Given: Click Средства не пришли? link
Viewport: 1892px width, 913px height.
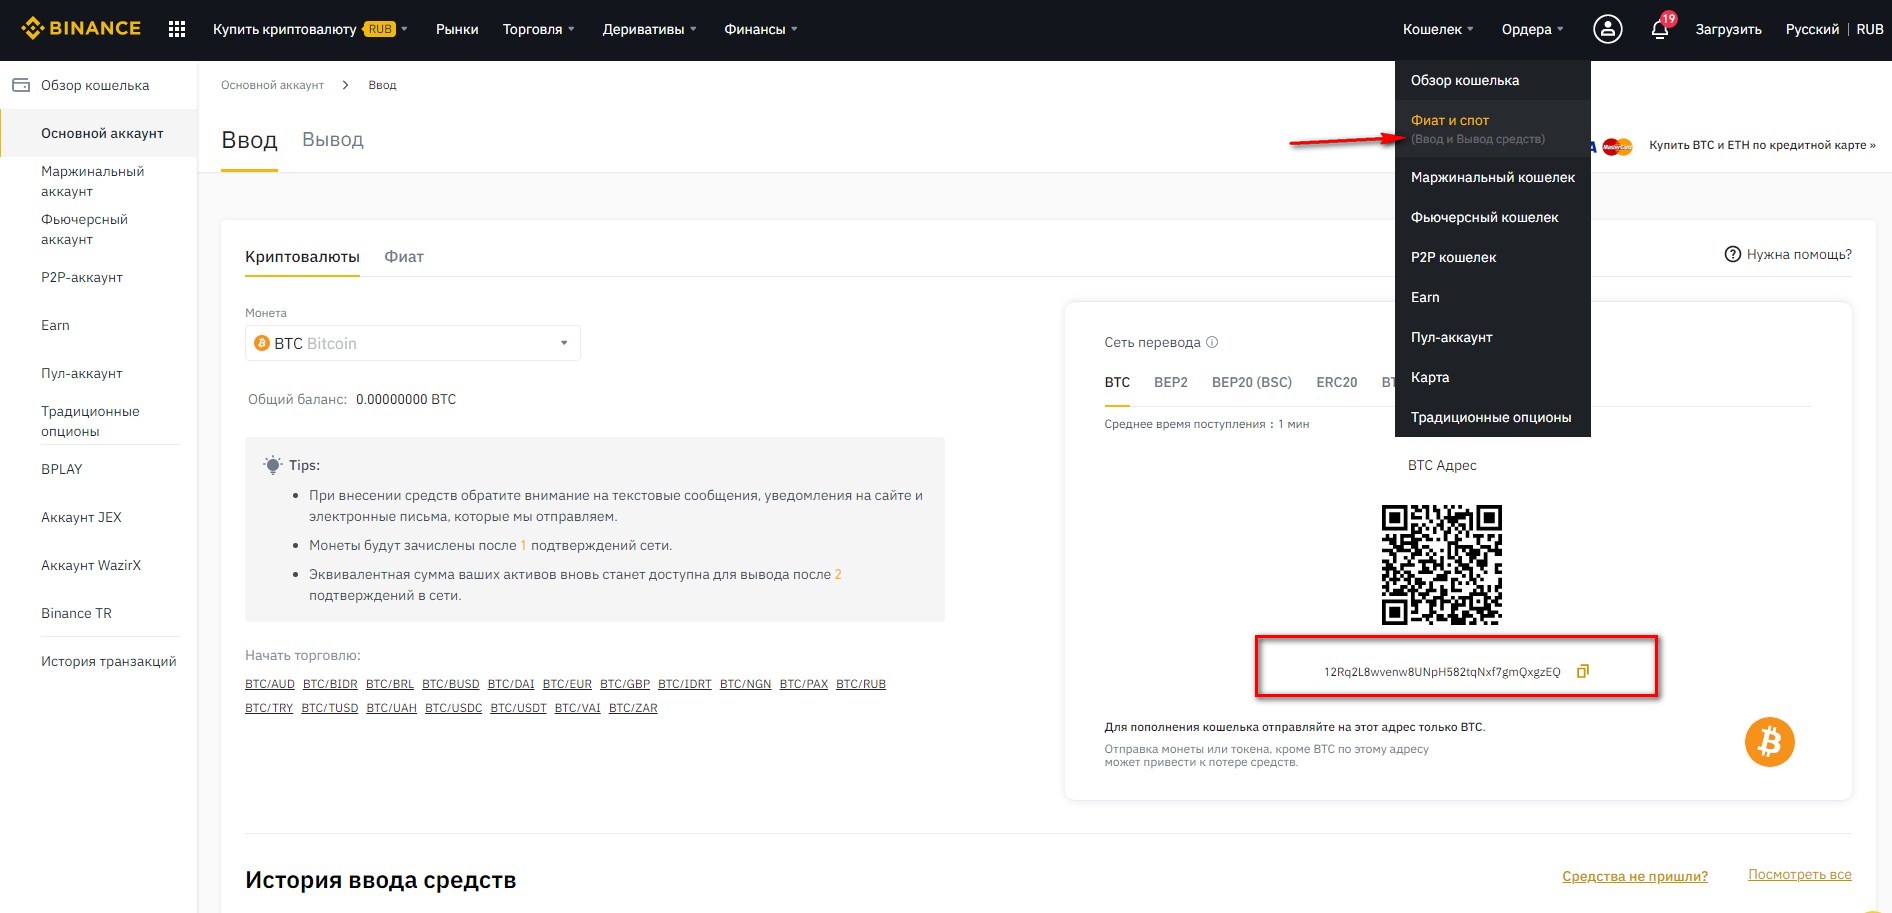Looking at the screenshot, I should pos(1634,876).
